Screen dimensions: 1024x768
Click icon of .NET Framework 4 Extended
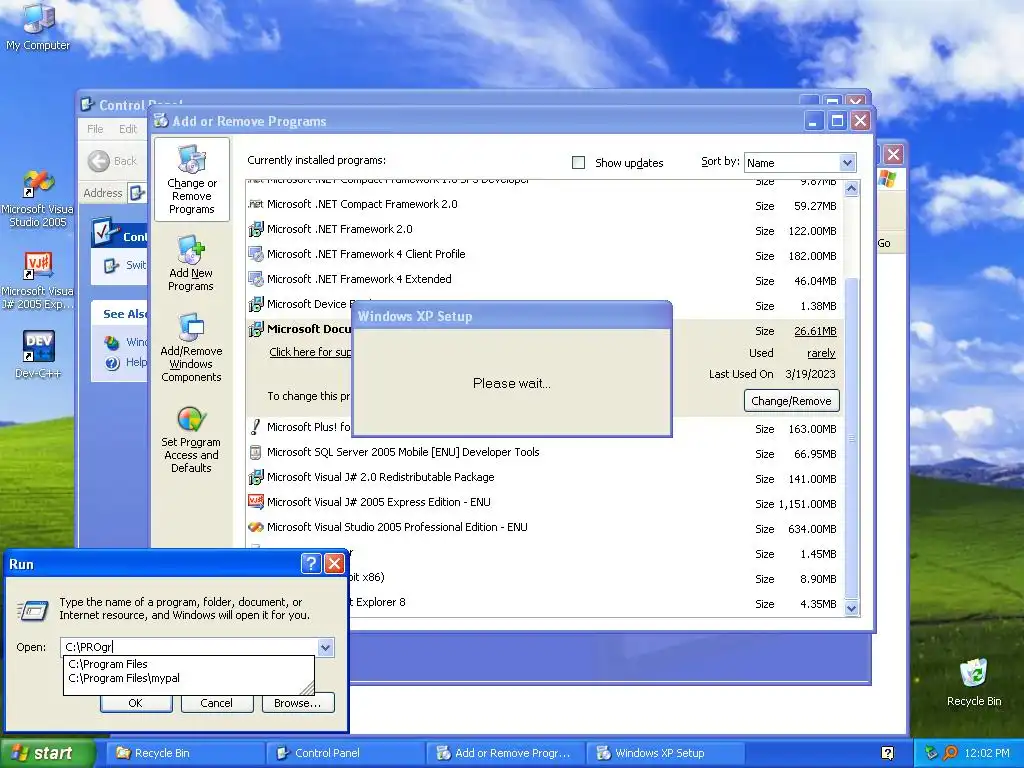[x=255, y=279]
